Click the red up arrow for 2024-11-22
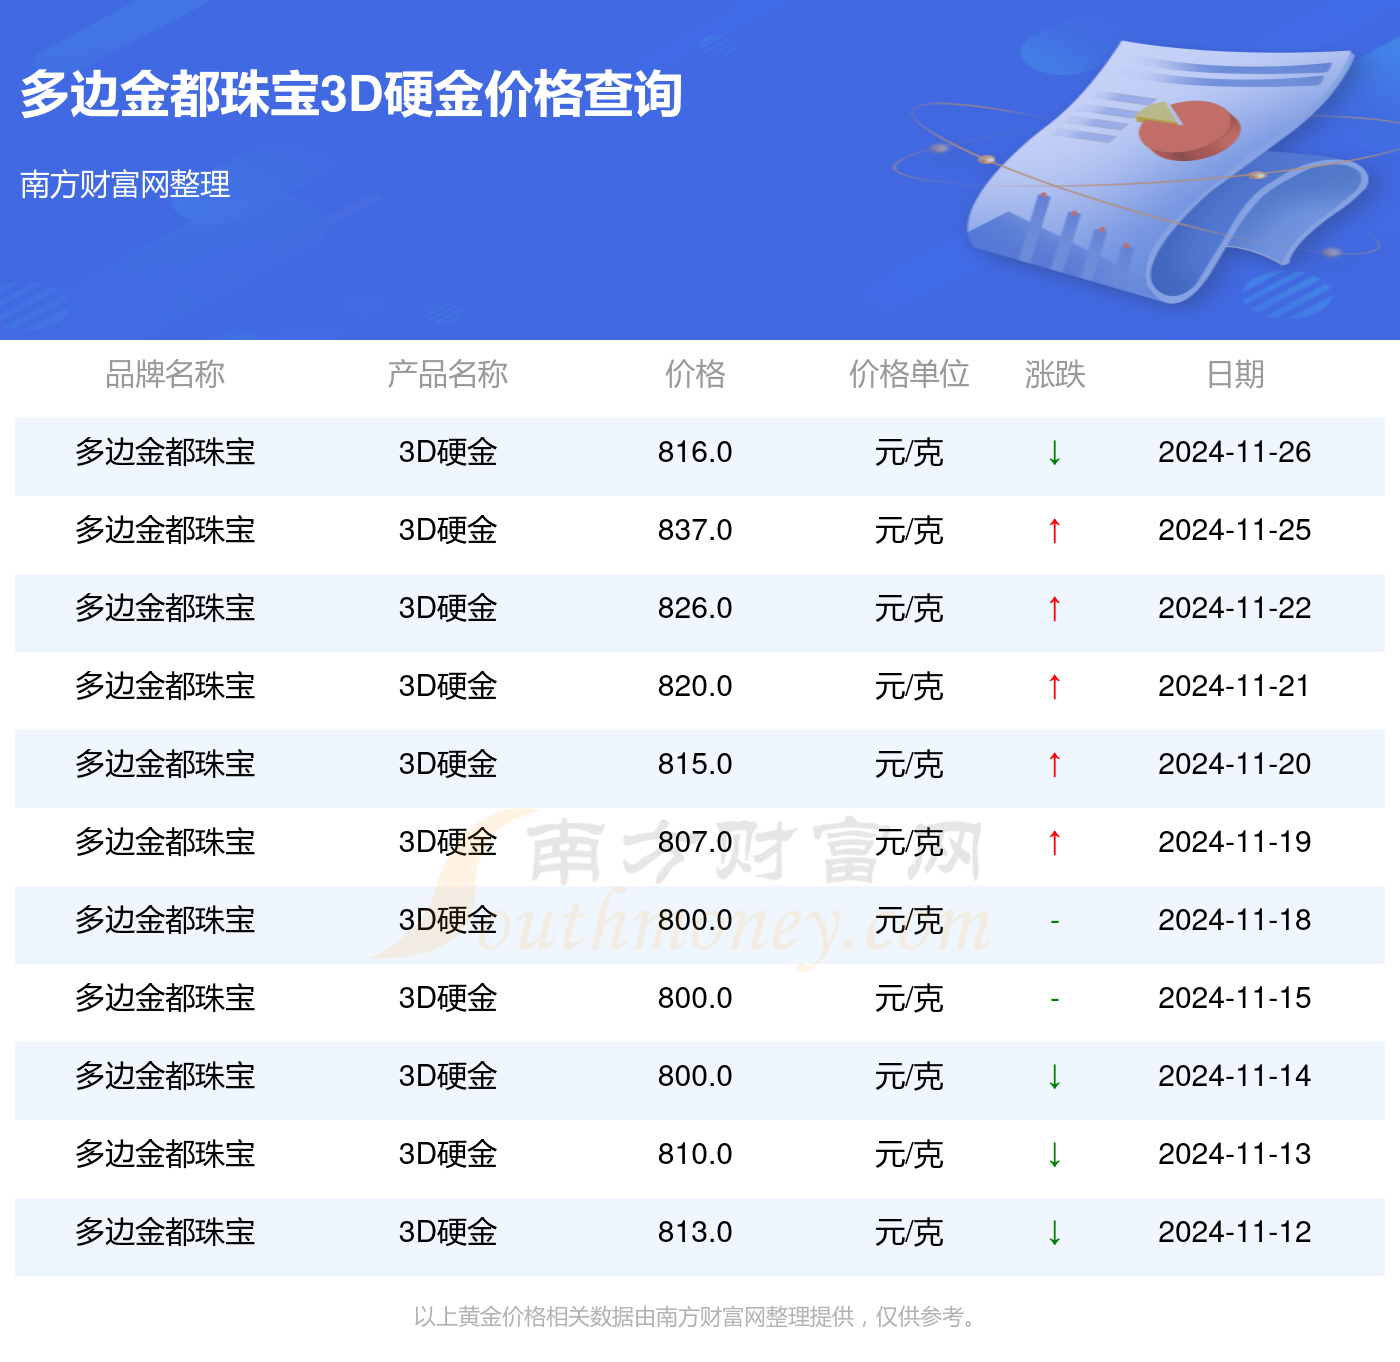 click(x=1054, y=609)
